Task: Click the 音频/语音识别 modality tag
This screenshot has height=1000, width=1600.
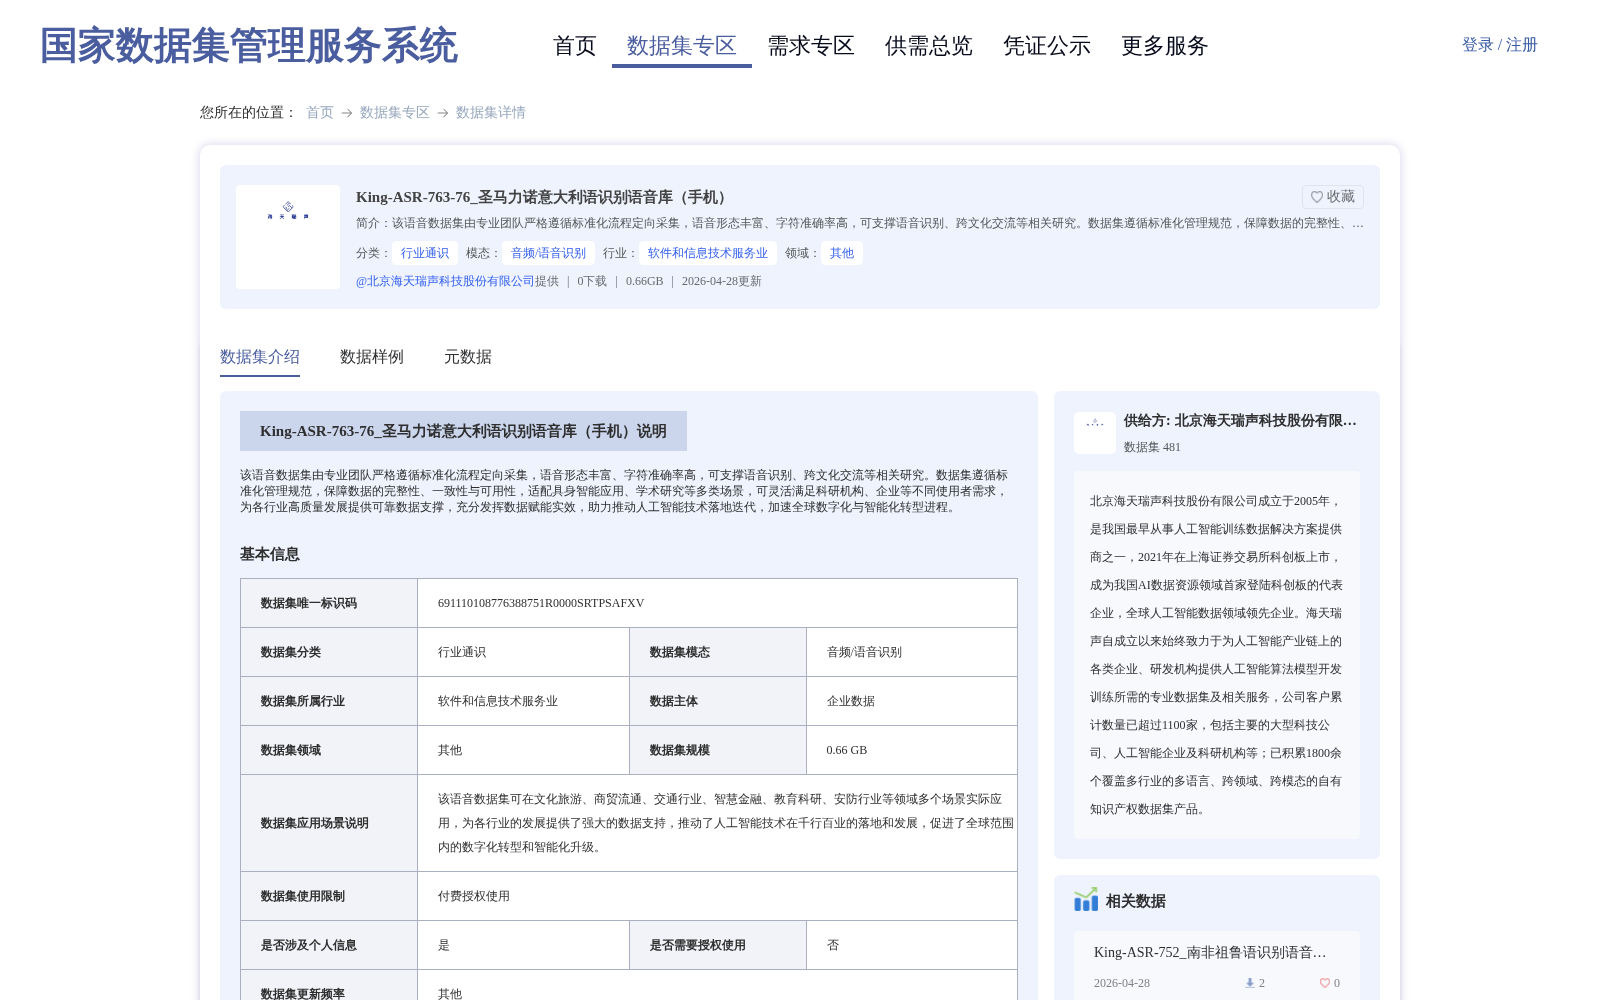Action: point(549,253)
